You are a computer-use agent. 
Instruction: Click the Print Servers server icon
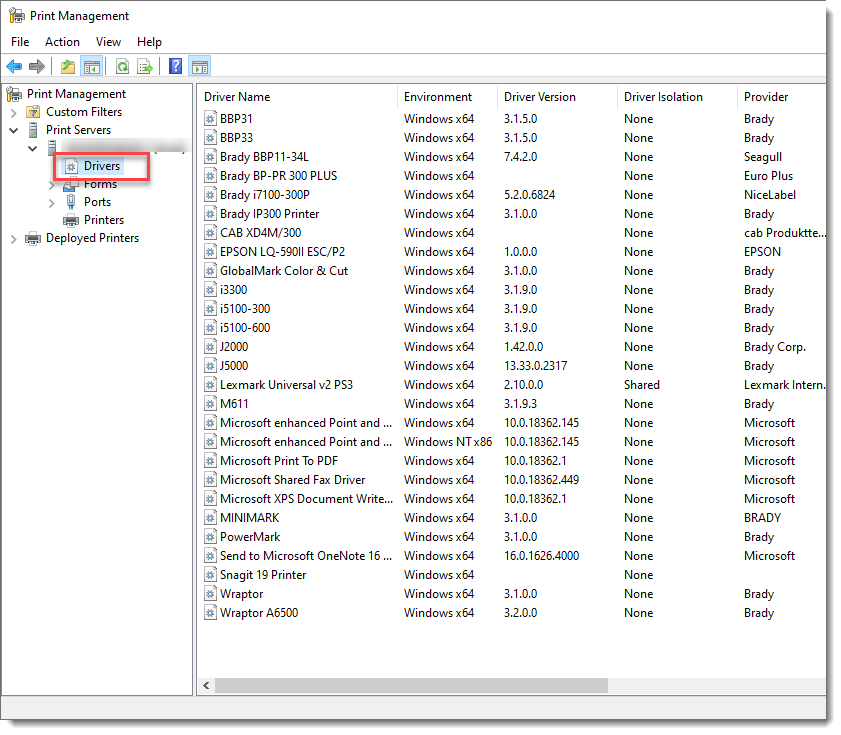(x=33, y=130)
